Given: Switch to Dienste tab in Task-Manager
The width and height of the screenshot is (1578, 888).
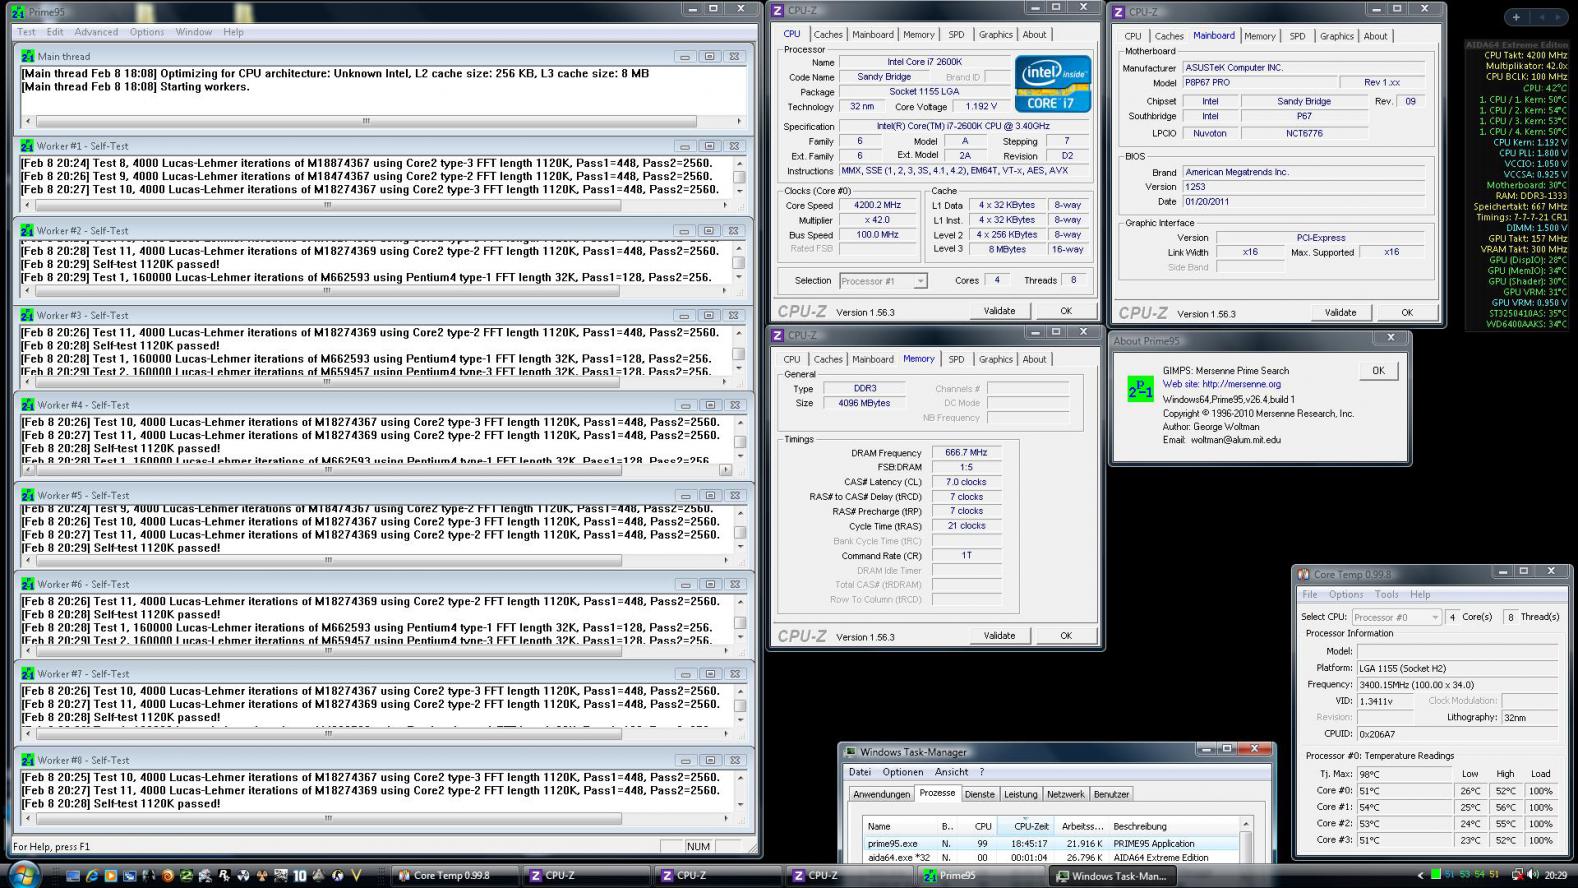Looking at the screenshot, I should tap(979, 794).
